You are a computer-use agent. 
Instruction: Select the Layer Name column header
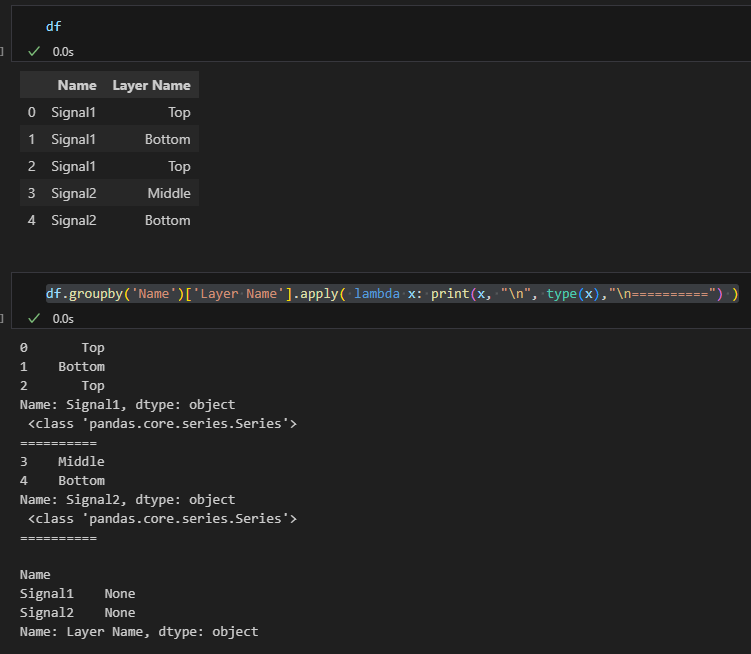[151, 85]
